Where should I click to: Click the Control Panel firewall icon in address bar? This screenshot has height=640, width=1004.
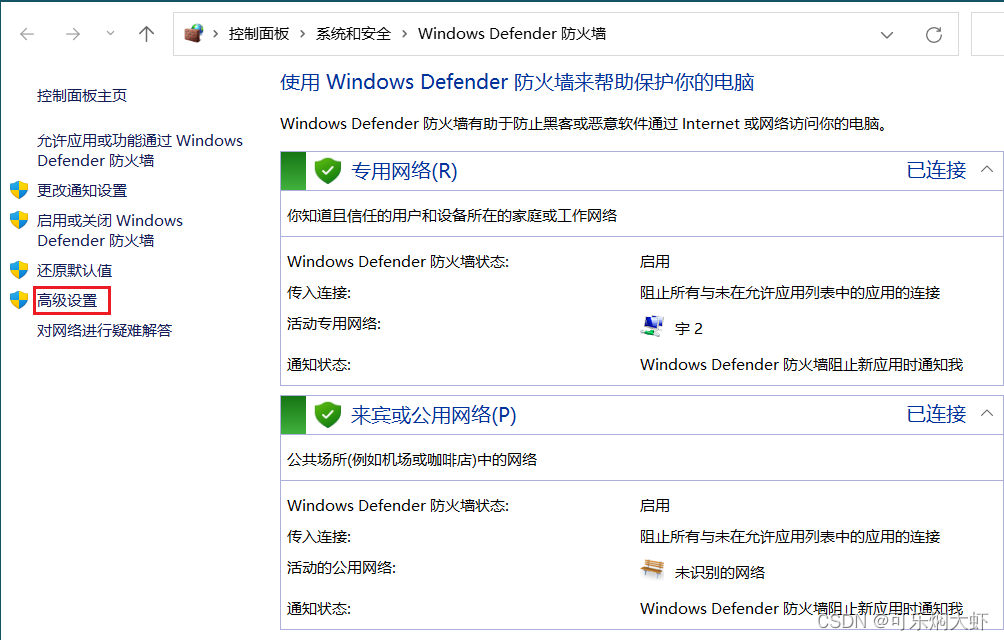pos(193,33)
